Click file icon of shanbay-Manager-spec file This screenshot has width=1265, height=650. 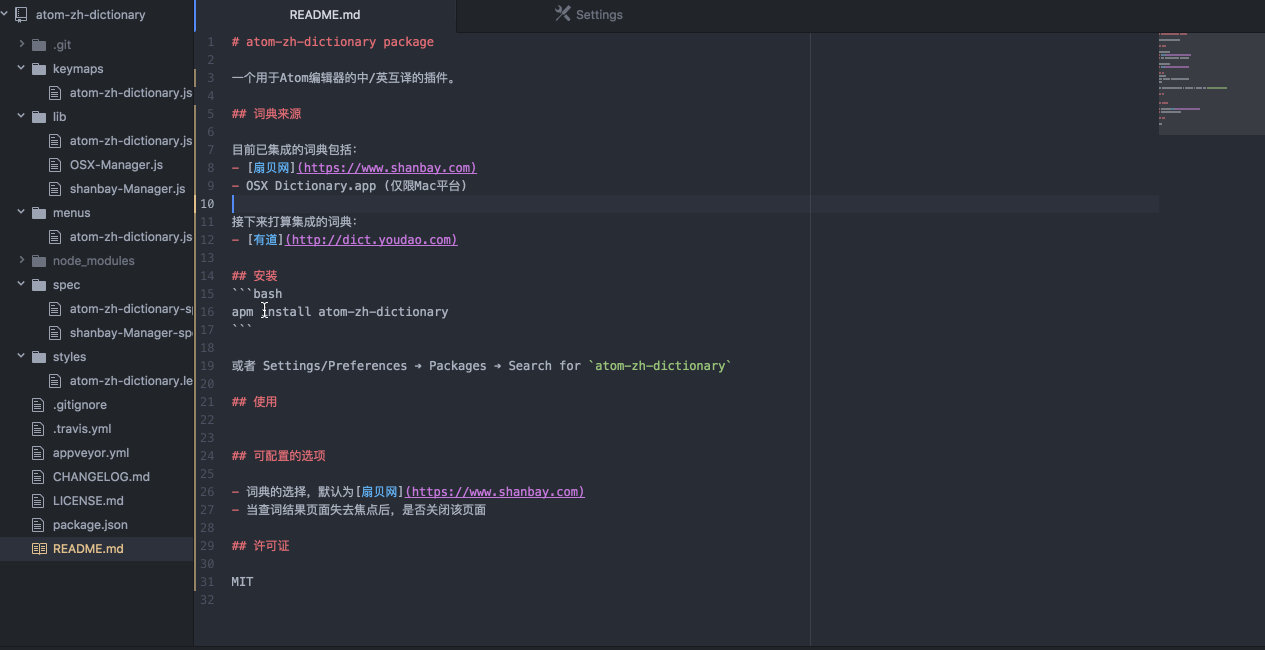coord(56,333)
